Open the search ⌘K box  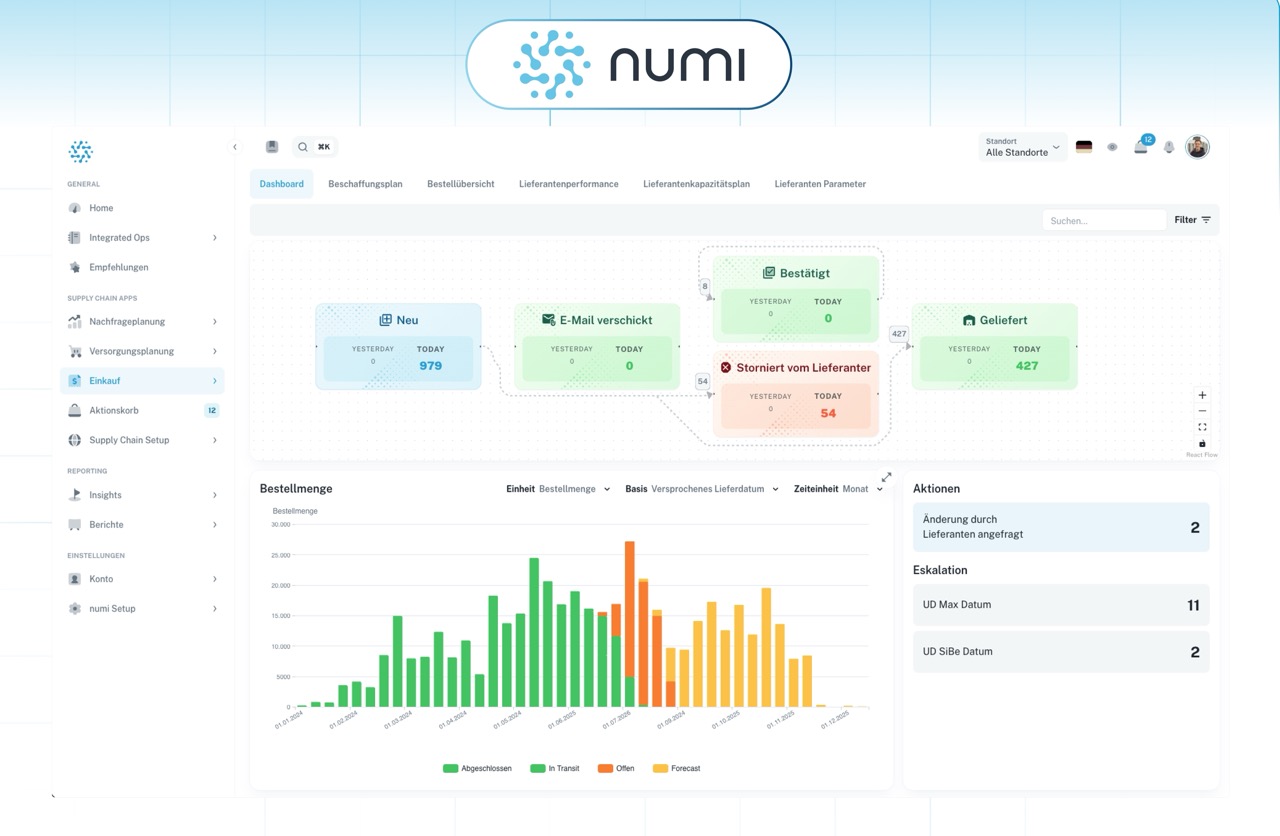tap(315, 147)
